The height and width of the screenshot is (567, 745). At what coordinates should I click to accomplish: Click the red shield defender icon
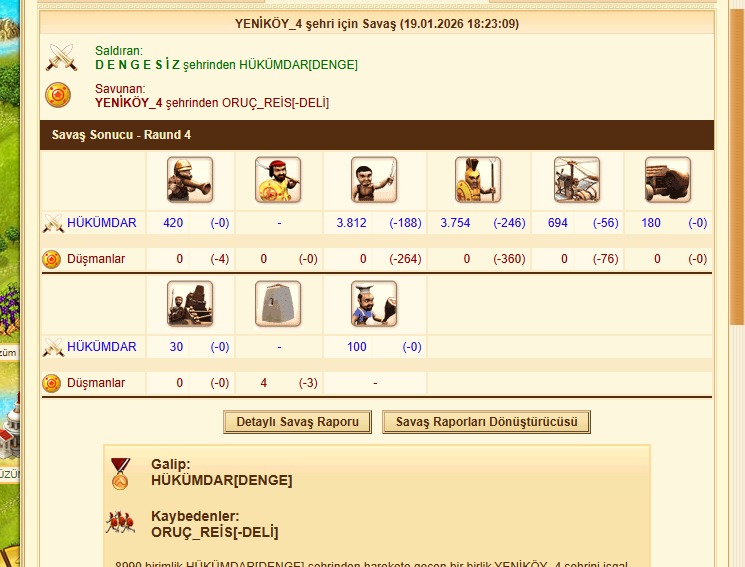click(x=58, y=95)
